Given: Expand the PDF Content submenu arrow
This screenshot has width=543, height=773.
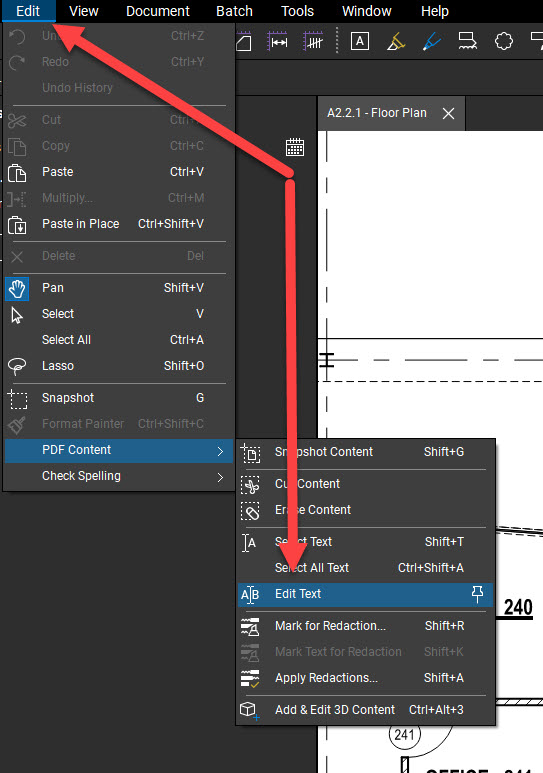Looking at the screenshot, I should point(220,451).
